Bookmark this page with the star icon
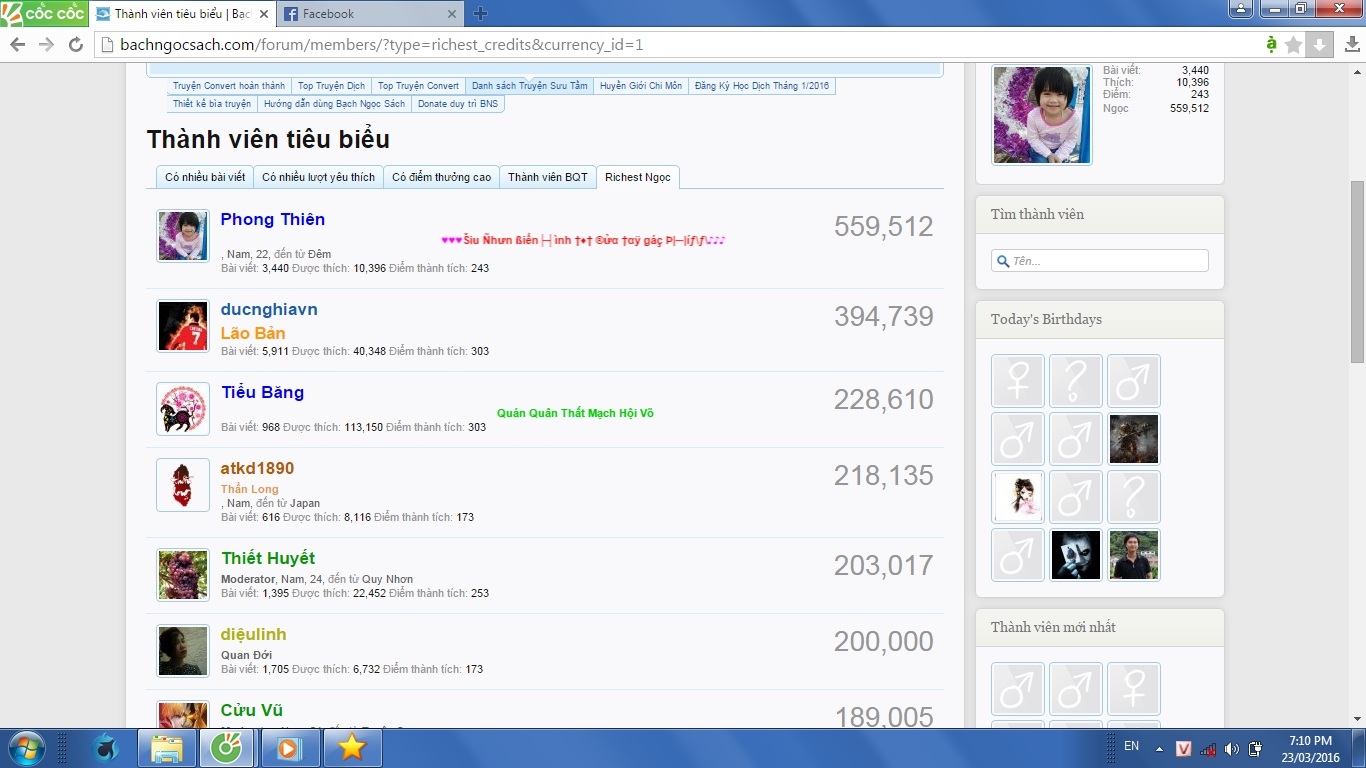1366x768 pixels. coord(1293,44)
